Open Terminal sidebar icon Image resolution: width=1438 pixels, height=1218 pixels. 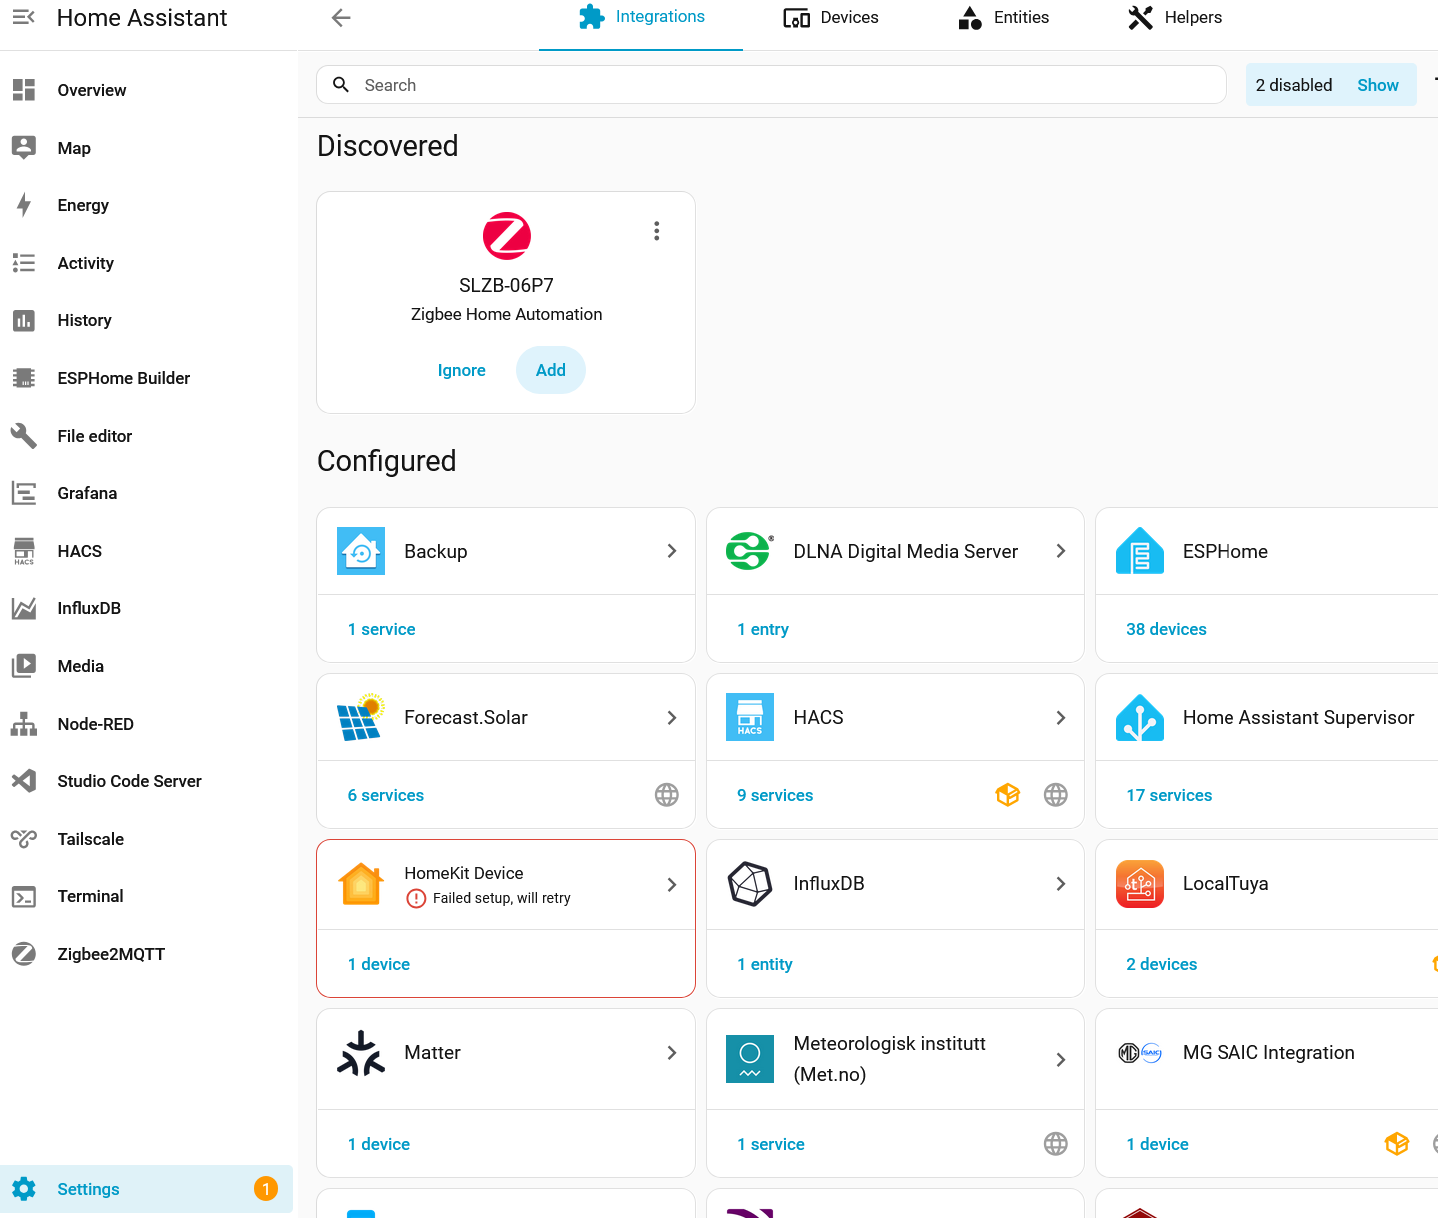point(24,896)
